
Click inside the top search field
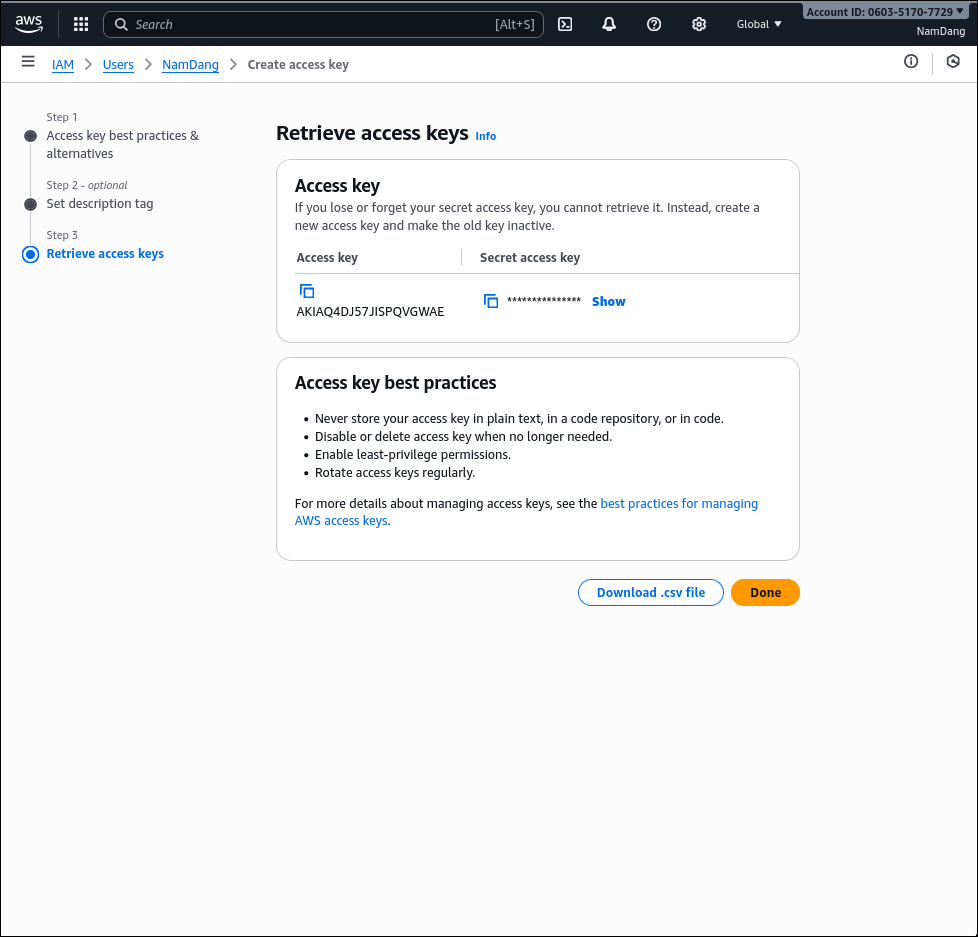point(300,24)
